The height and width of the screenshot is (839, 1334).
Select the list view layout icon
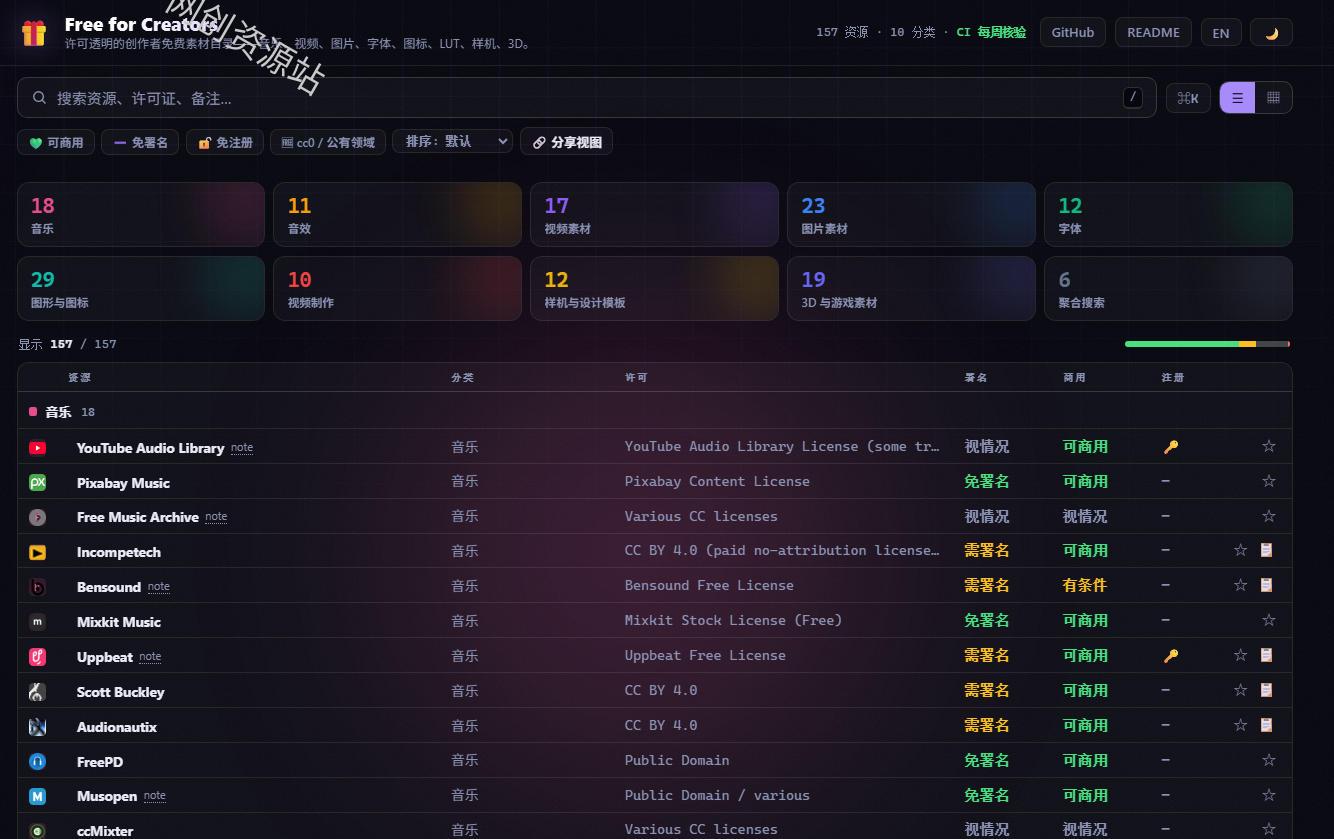[x=1237, y=98]
